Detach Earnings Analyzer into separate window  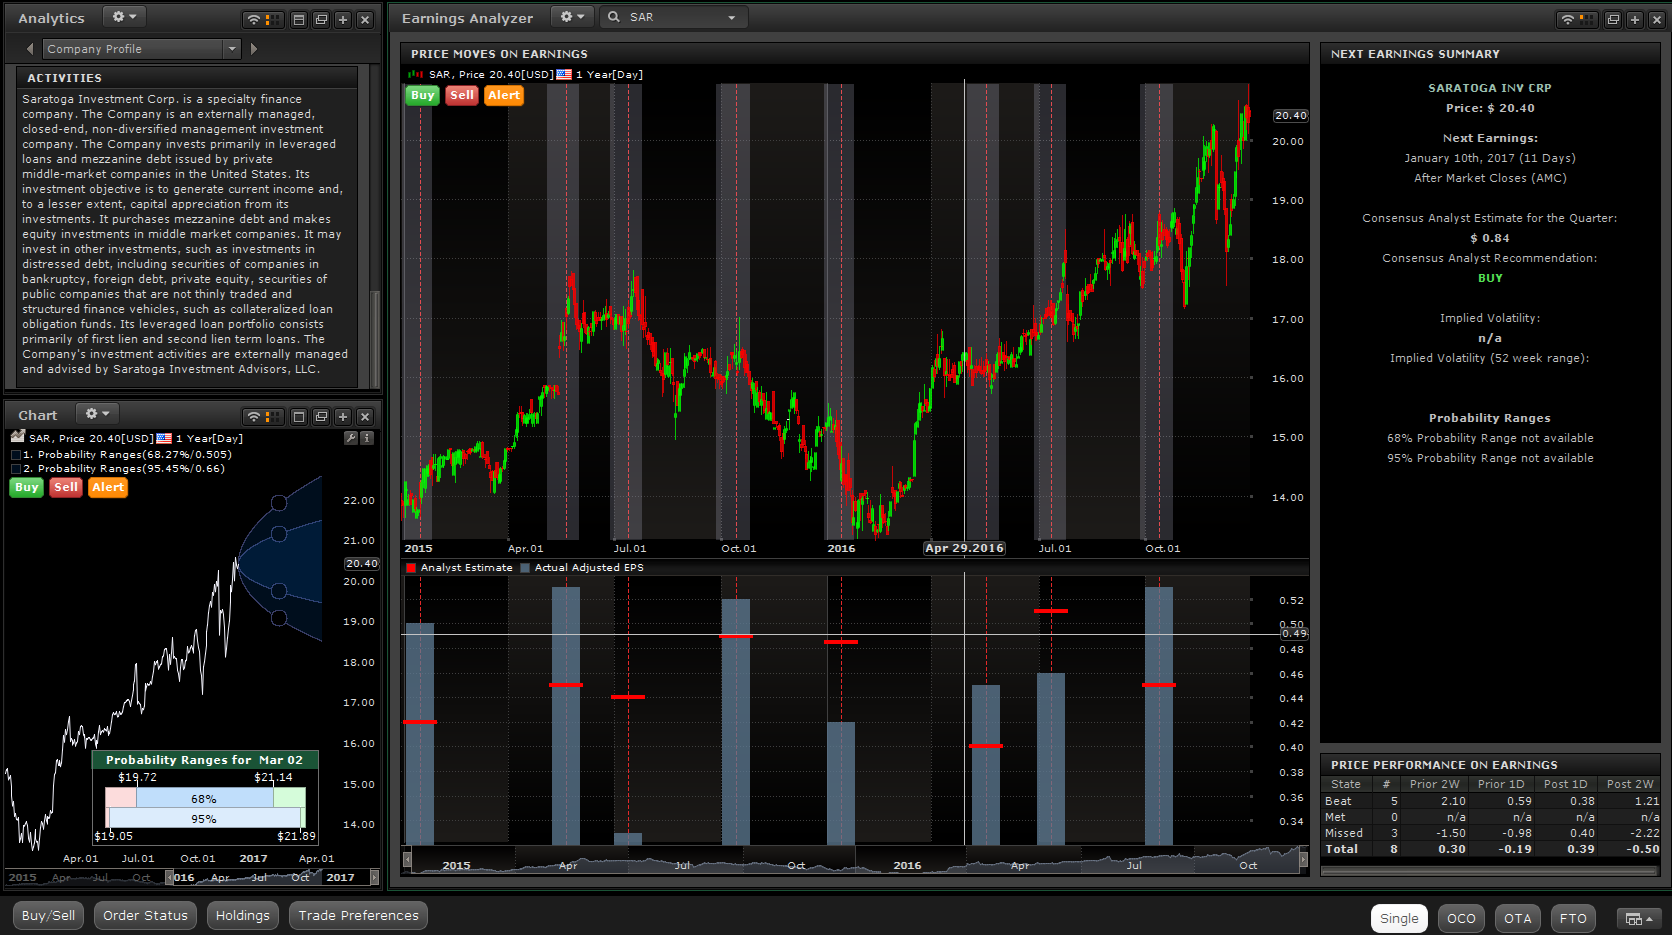pos(1613,20)
